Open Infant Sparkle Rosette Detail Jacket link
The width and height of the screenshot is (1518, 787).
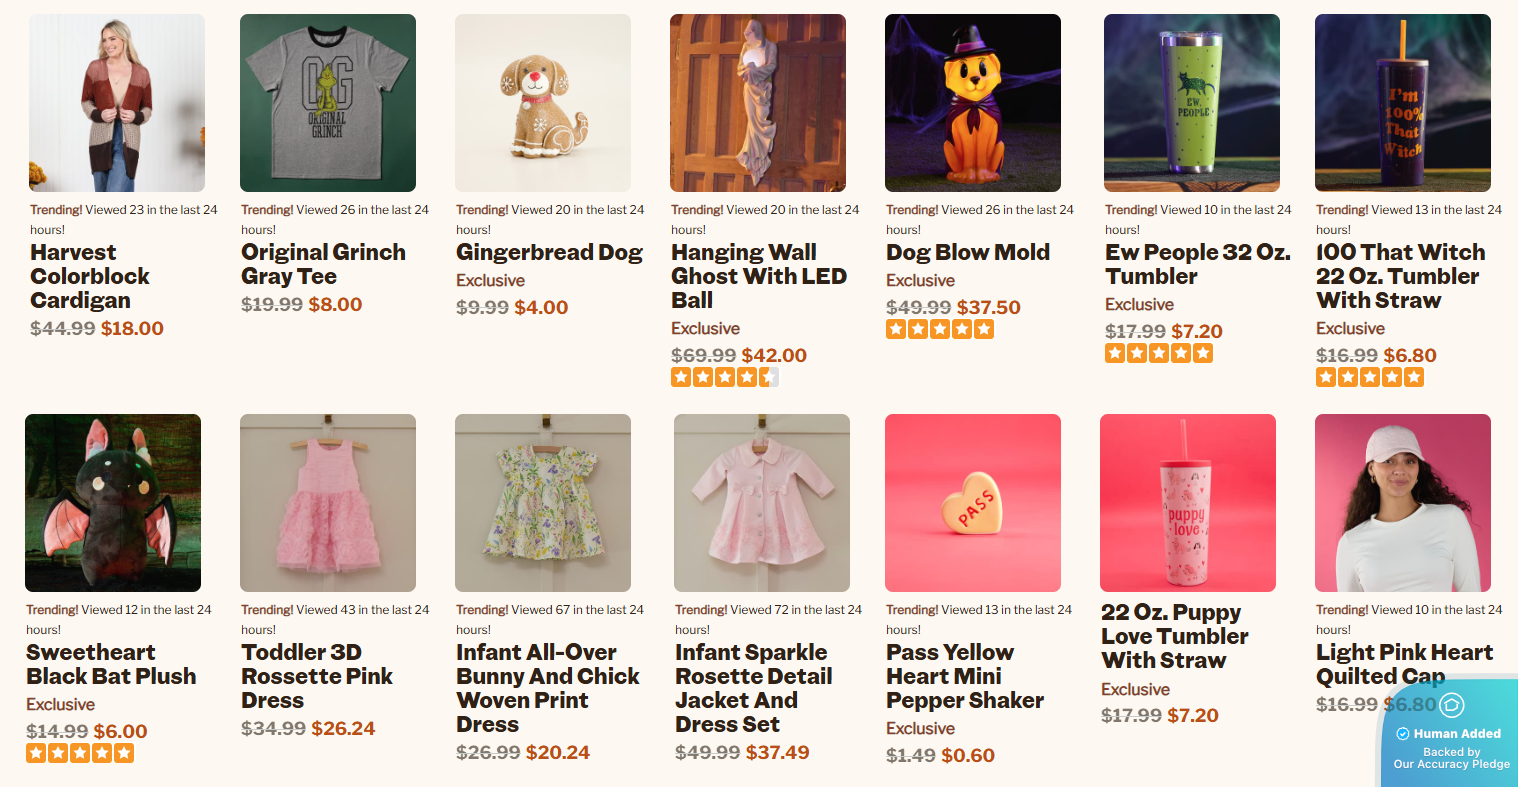pyautogui.click(x=753, y=688)
